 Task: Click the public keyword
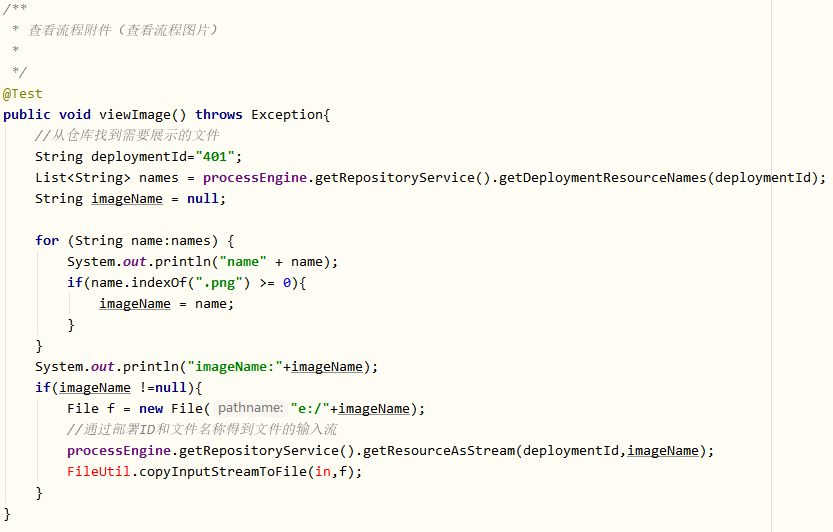tap(27, 115)
